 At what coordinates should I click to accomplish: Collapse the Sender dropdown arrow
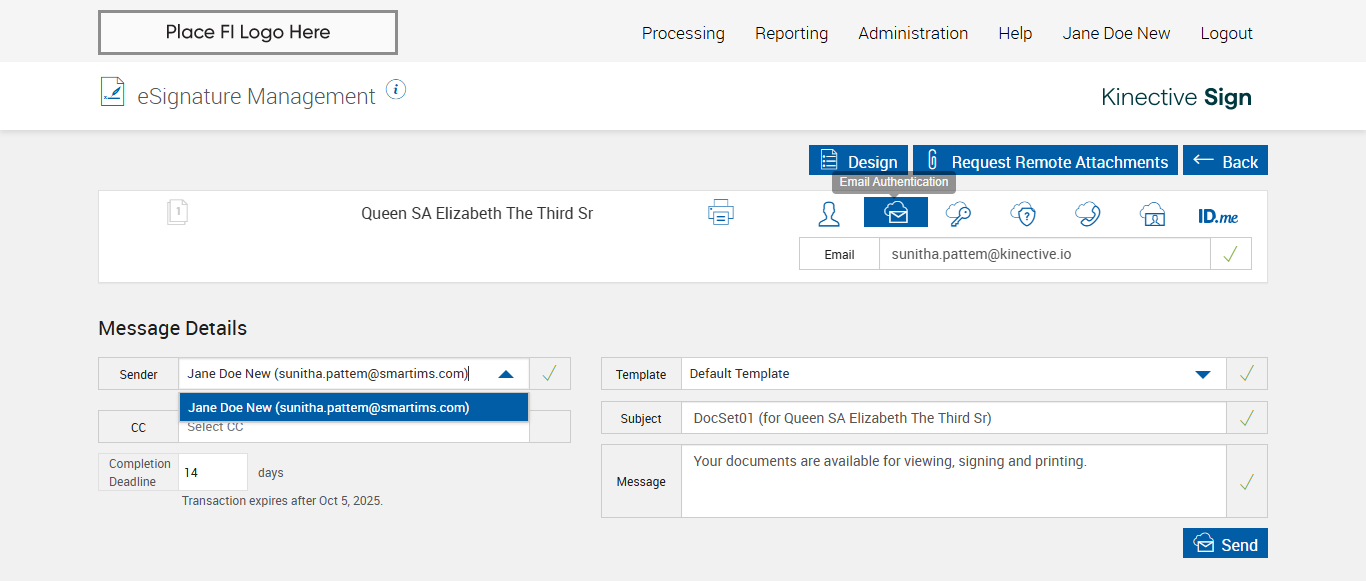click(x=506, y=374)
